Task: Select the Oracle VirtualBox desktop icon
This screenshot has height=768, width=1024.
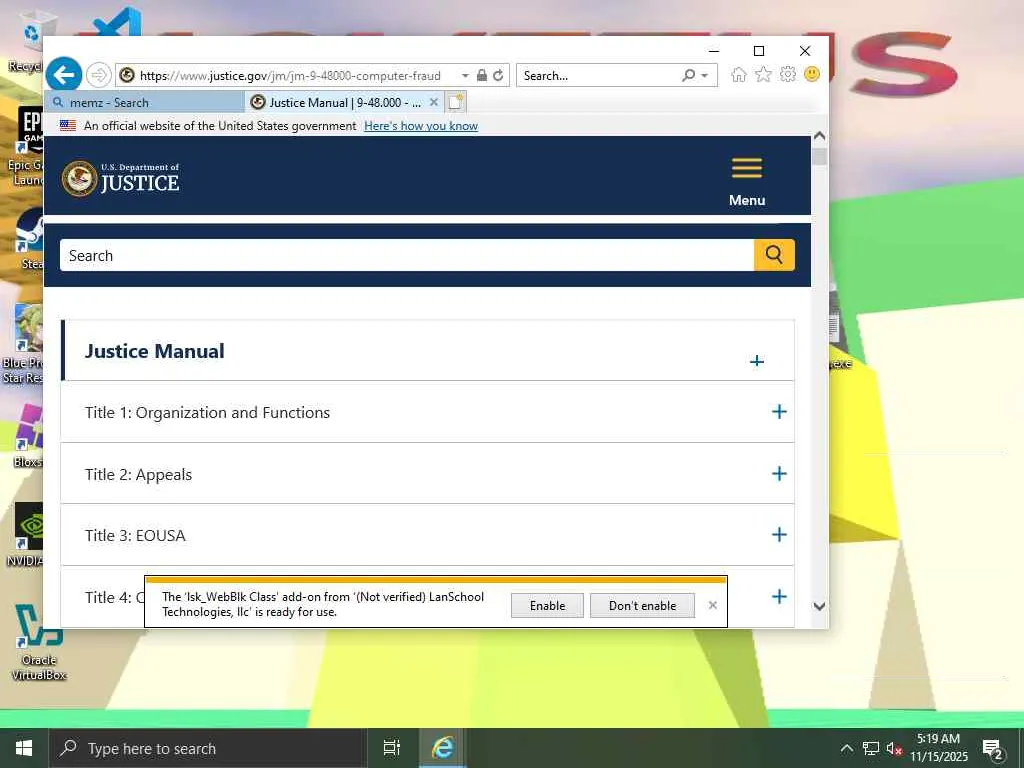Action: point(39,643)
